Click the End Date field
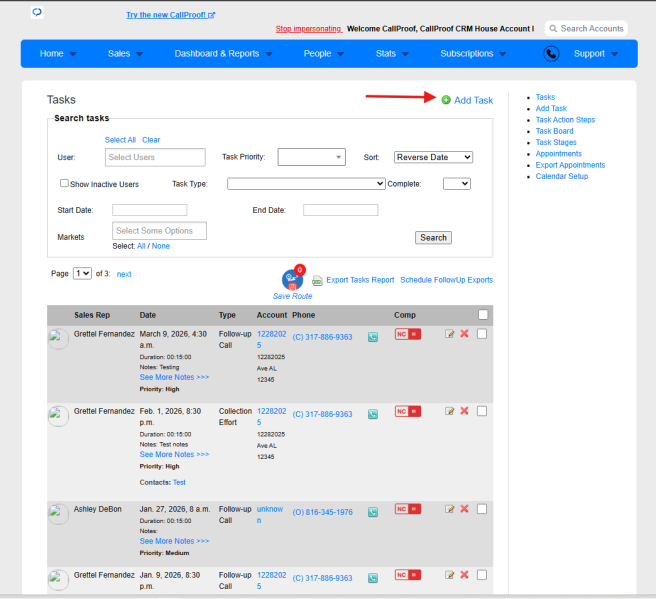 (x=341, y=210)
